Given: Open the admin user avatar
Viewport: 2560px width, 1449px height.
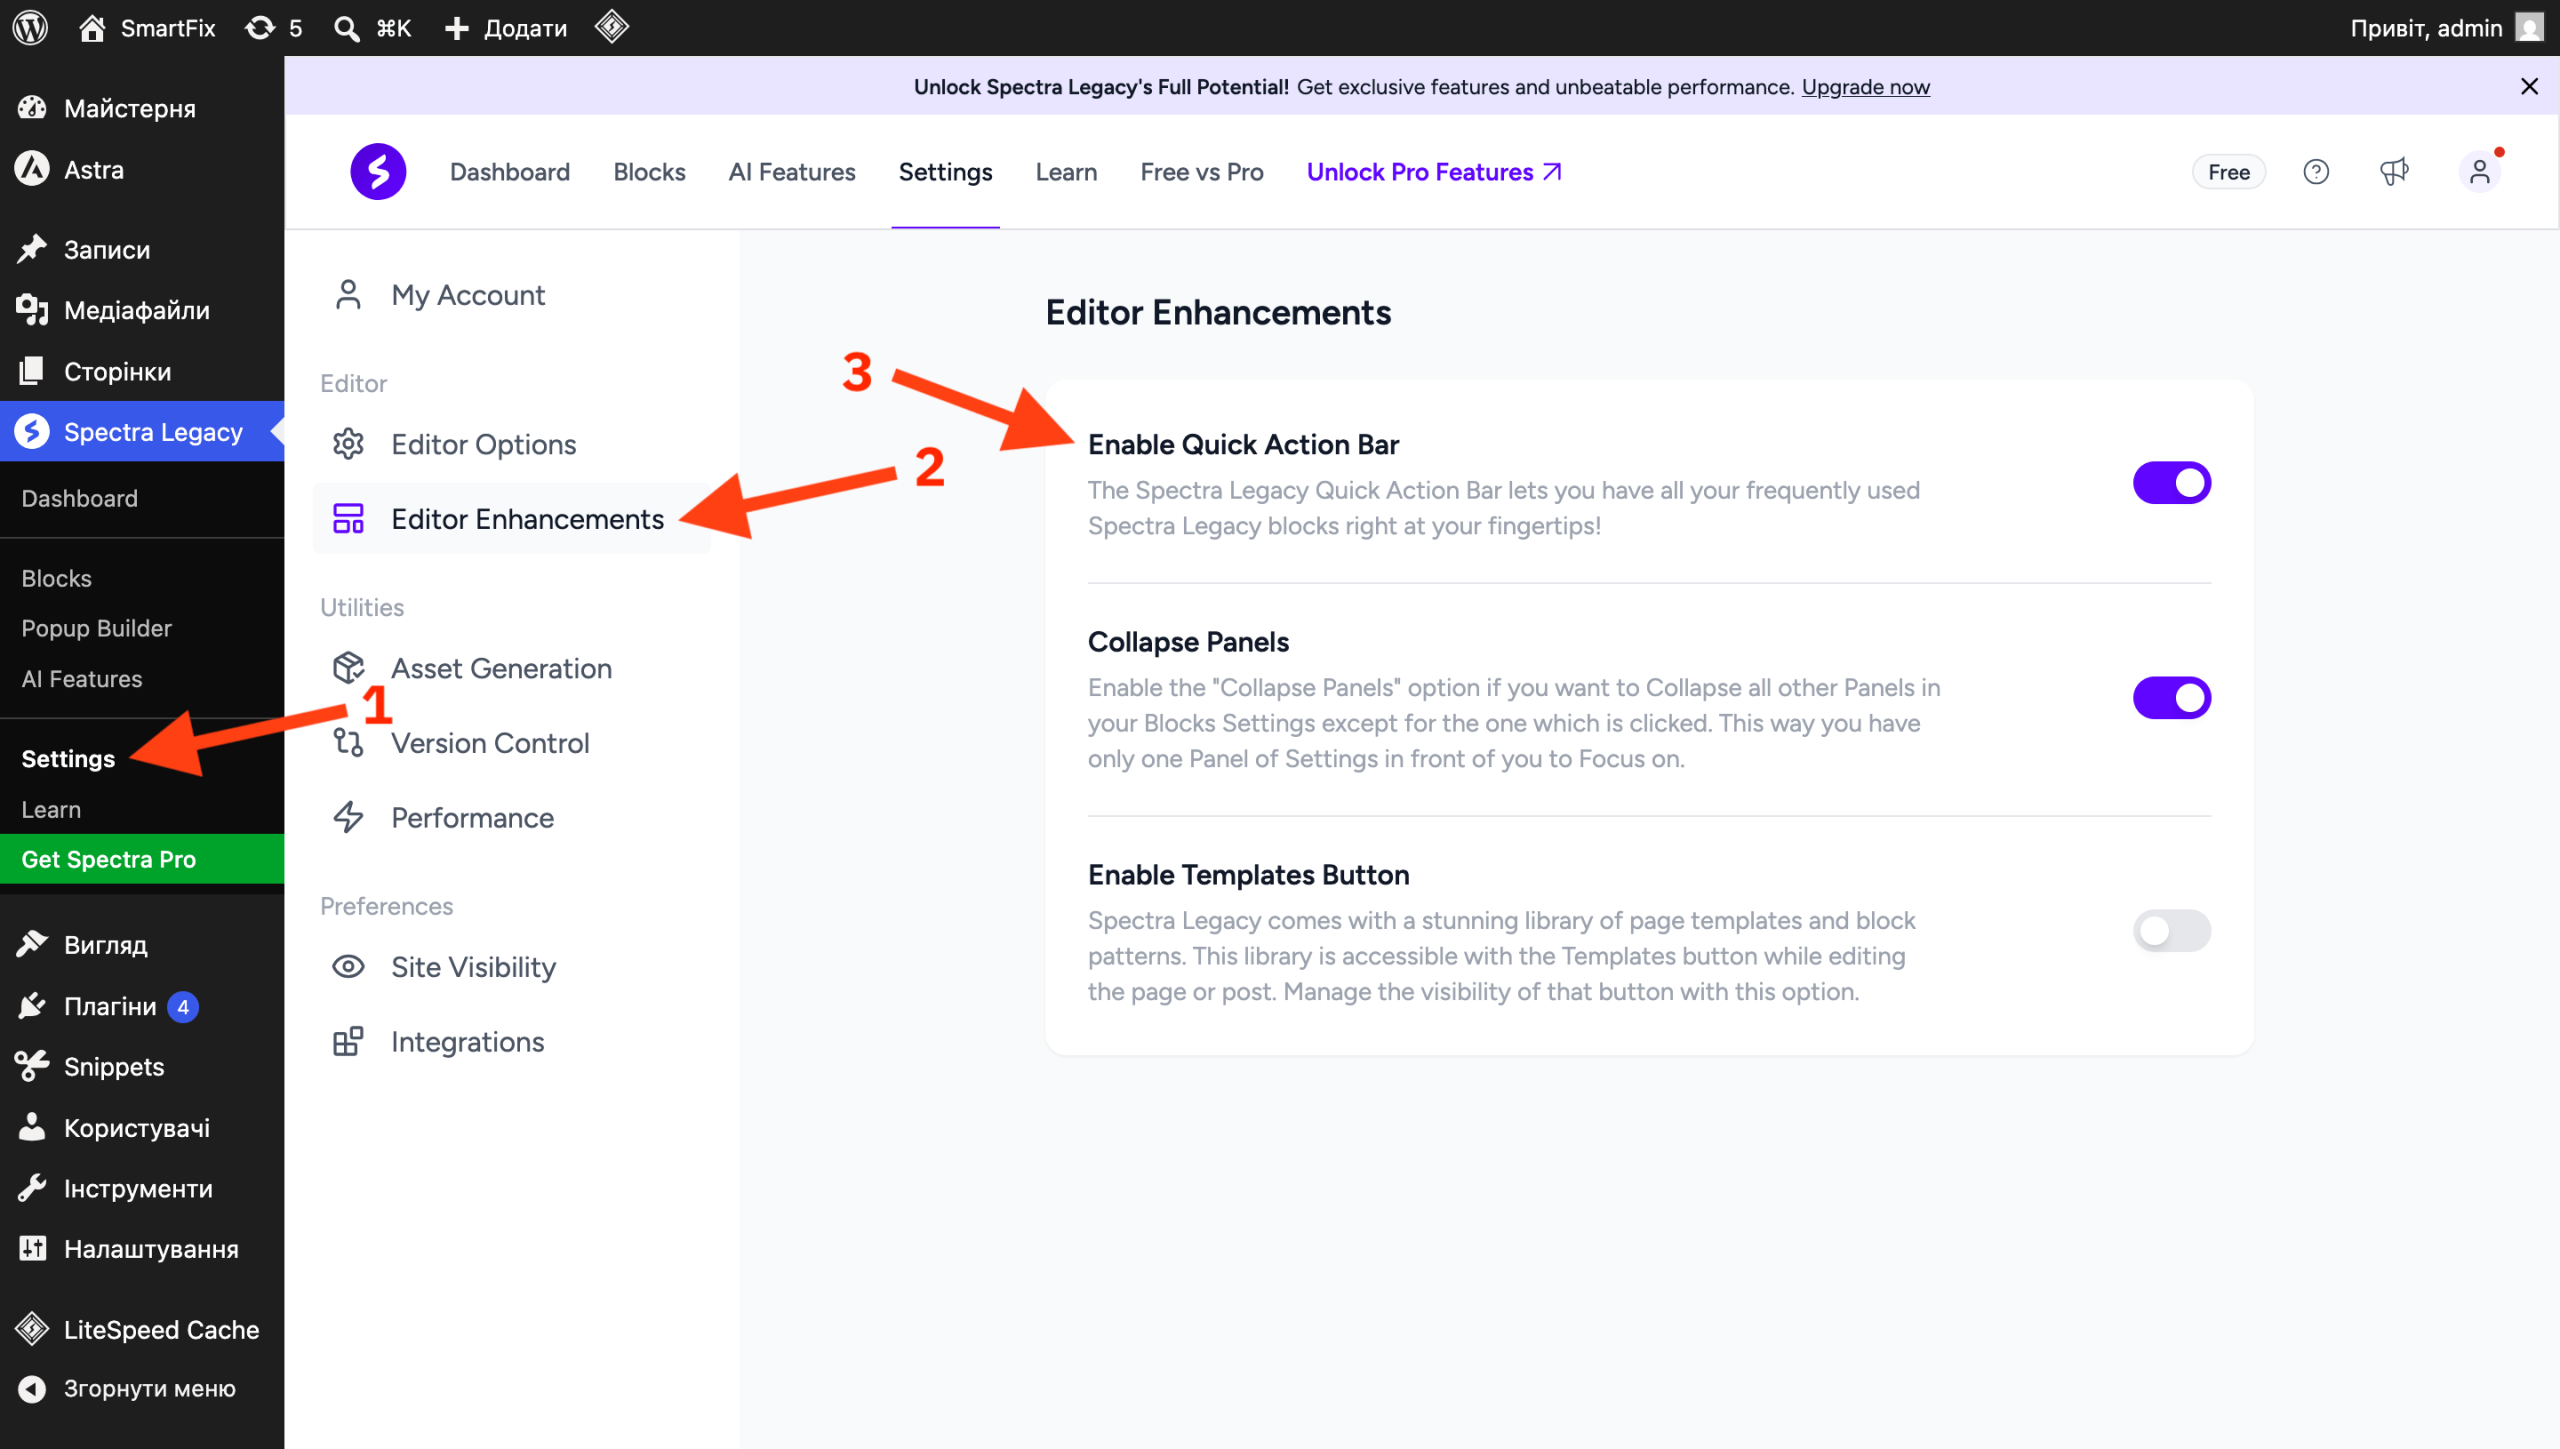Looking at the screenshot, I should click(x=2529, y=27).
